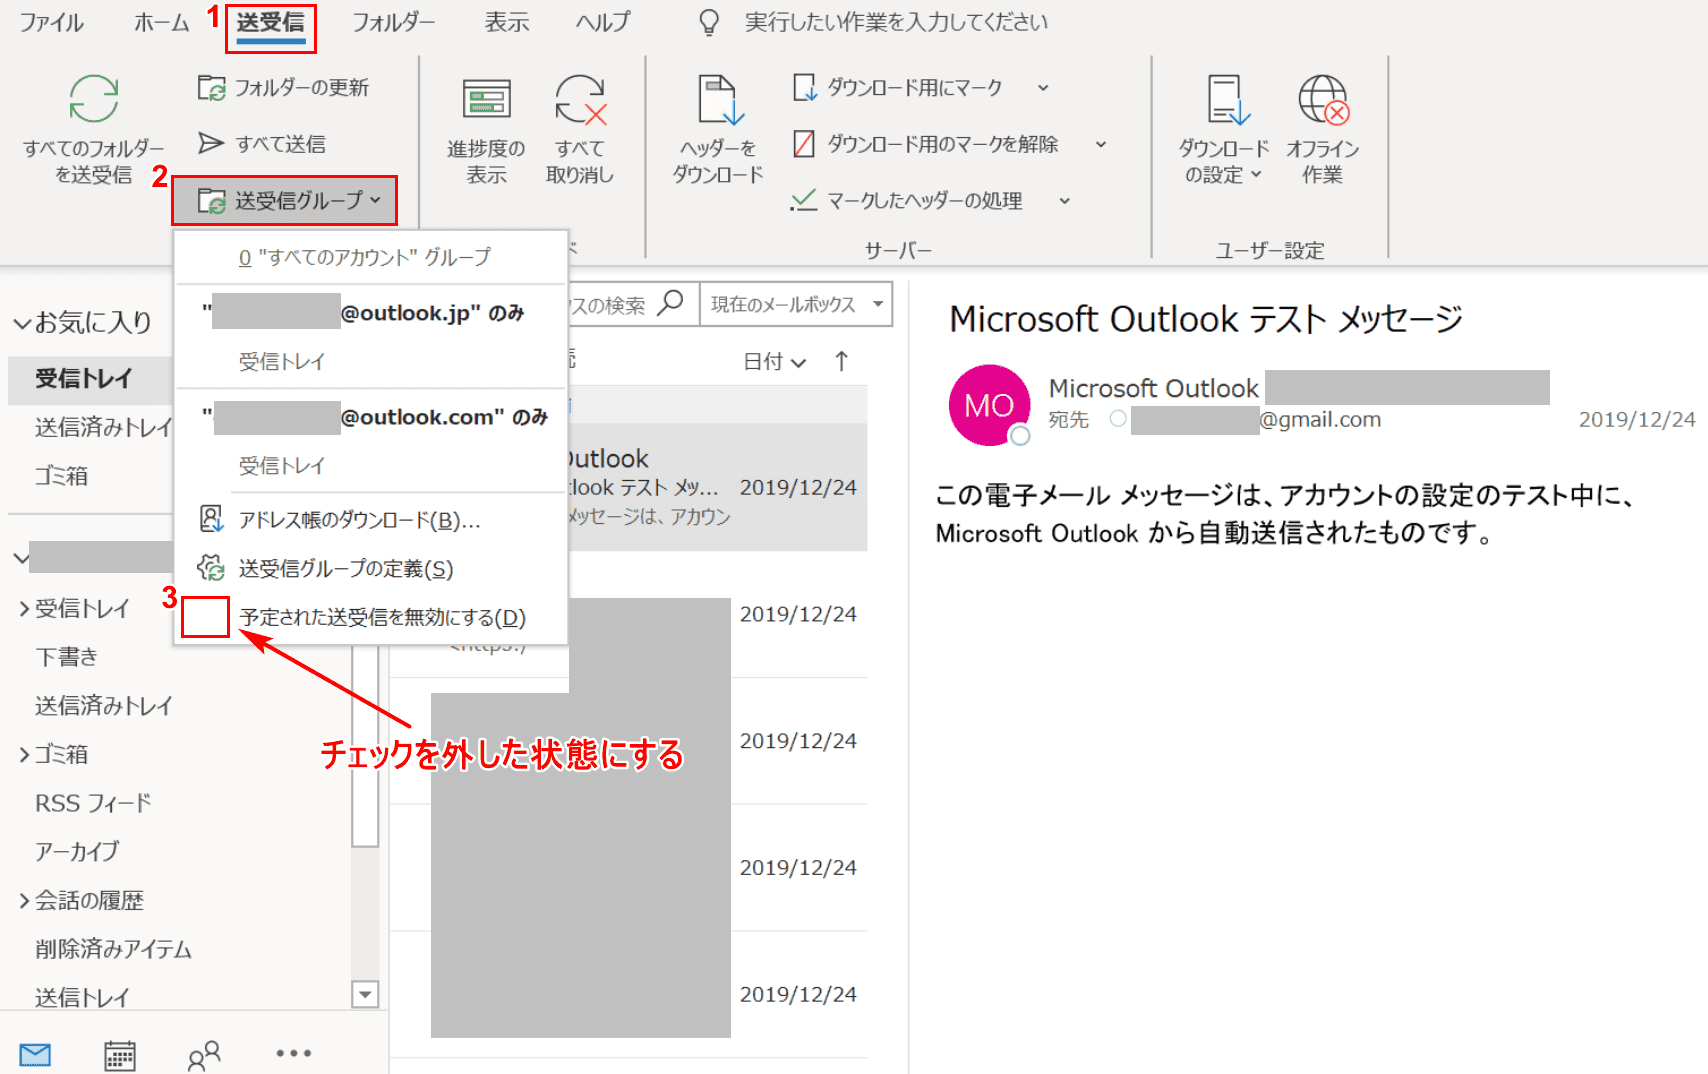Click ヘッダーをダウンロード icon
1708x1074 pixels.
(718, 100)
